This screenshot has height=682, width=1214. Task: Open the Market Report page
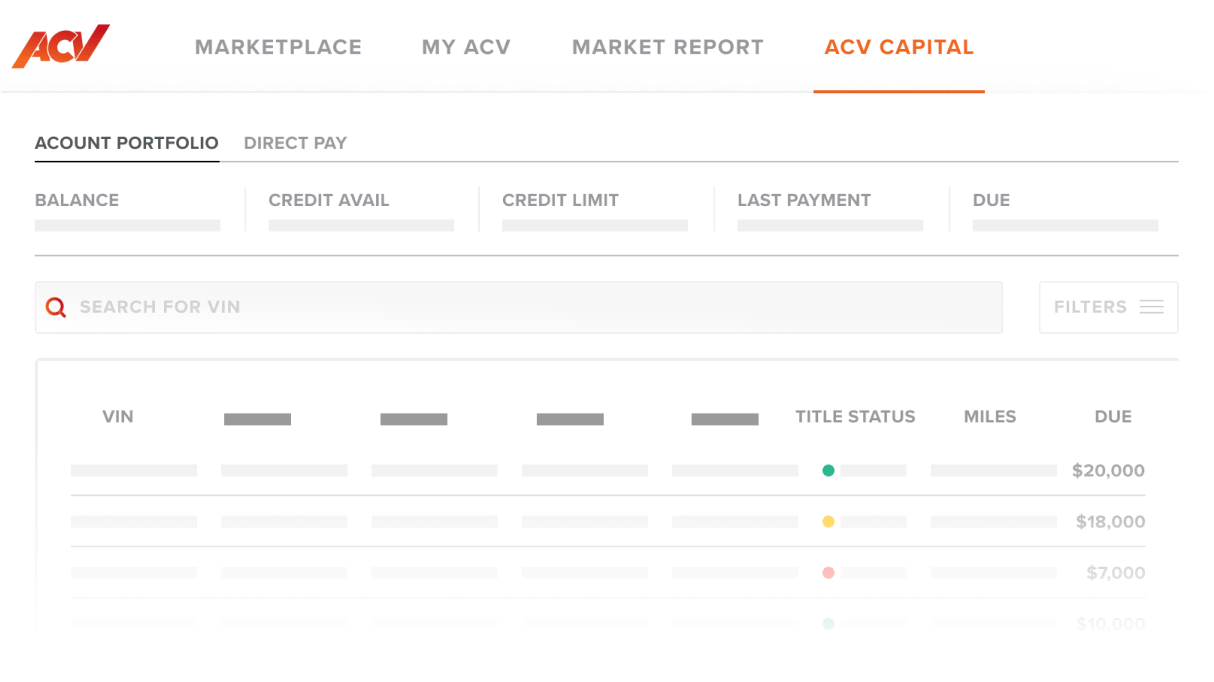click(x=668, y=47)
